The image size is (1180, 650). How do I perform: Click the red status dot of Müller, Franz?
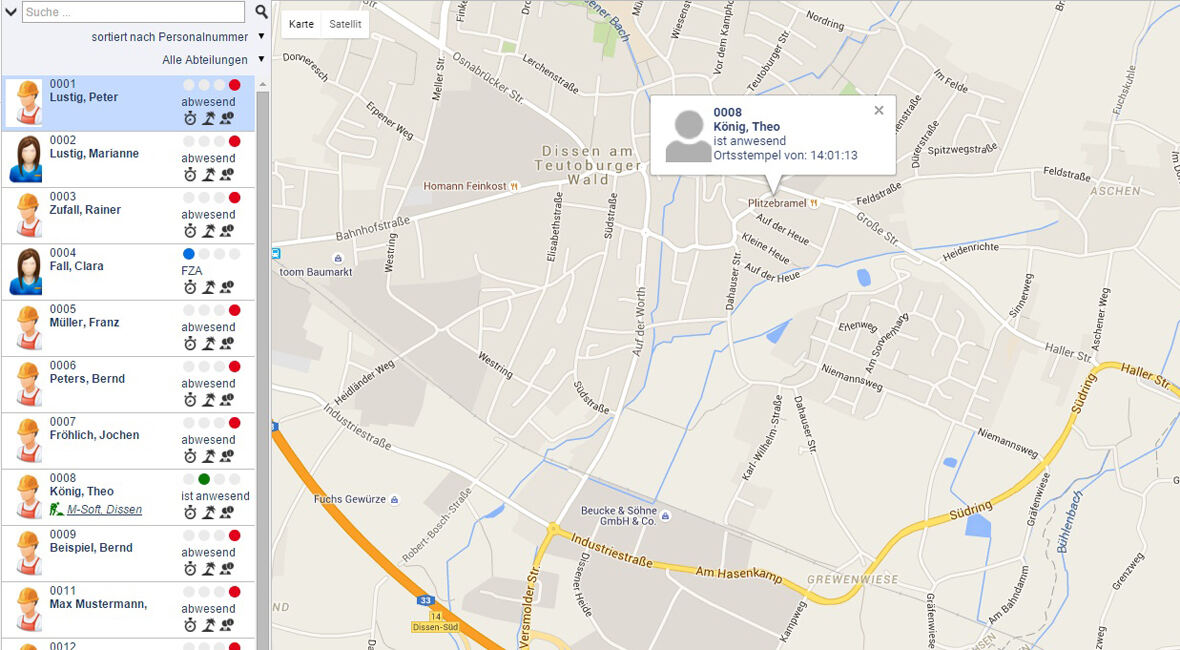234,310
